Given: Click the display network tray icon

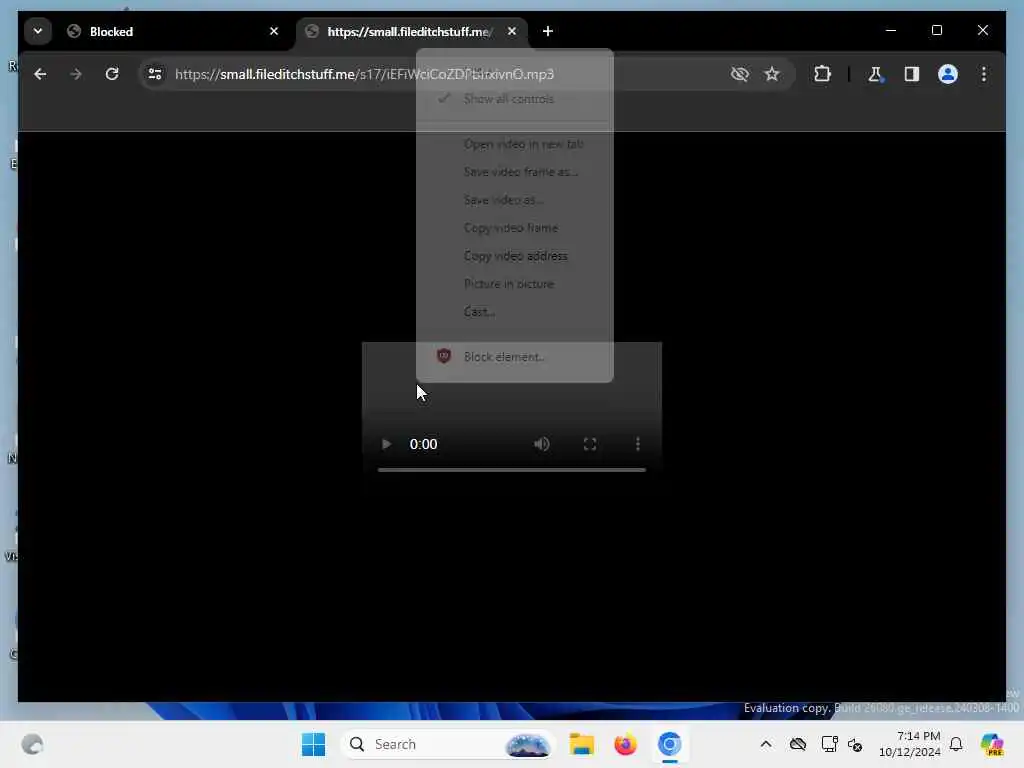Looking at the screenshot, I should pos(829,744).
